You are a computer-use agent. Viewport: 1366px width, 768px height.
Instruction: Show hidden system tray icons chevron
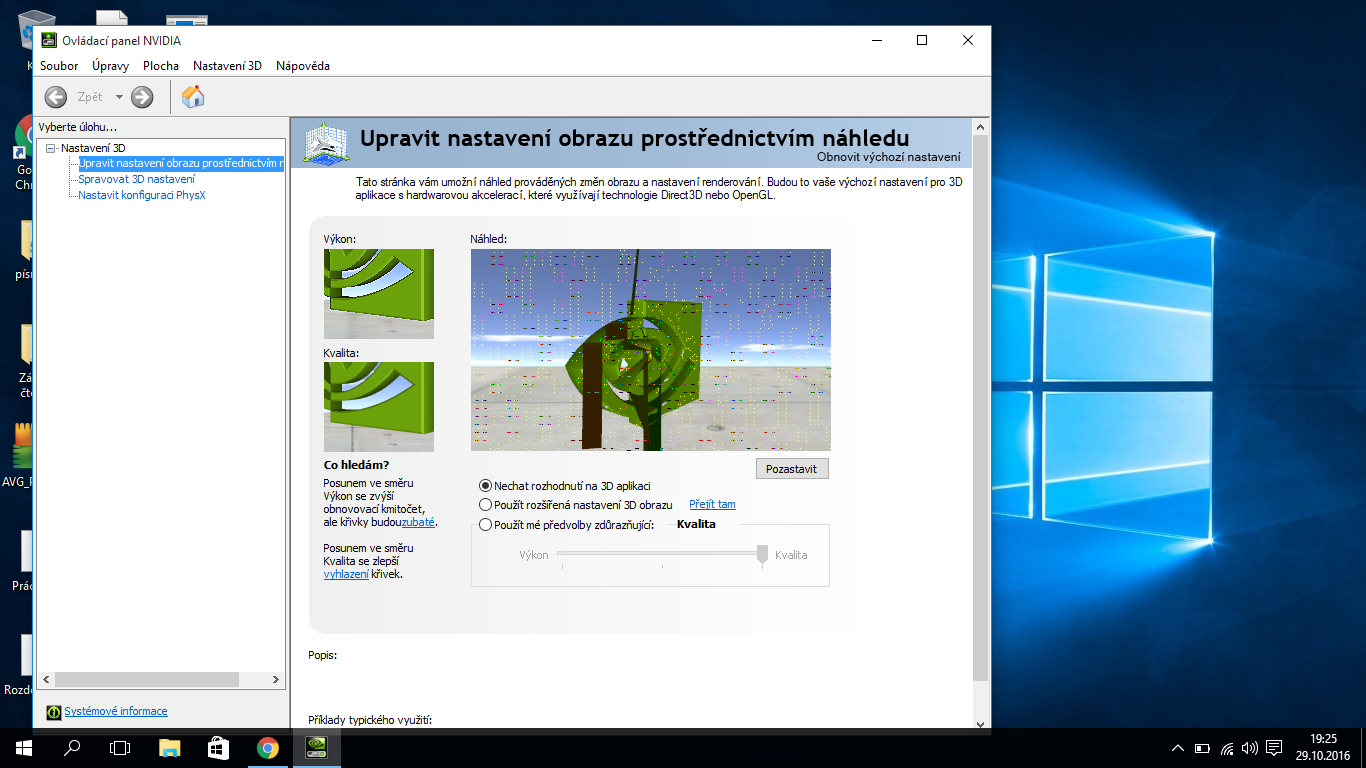pos(1177,748)
